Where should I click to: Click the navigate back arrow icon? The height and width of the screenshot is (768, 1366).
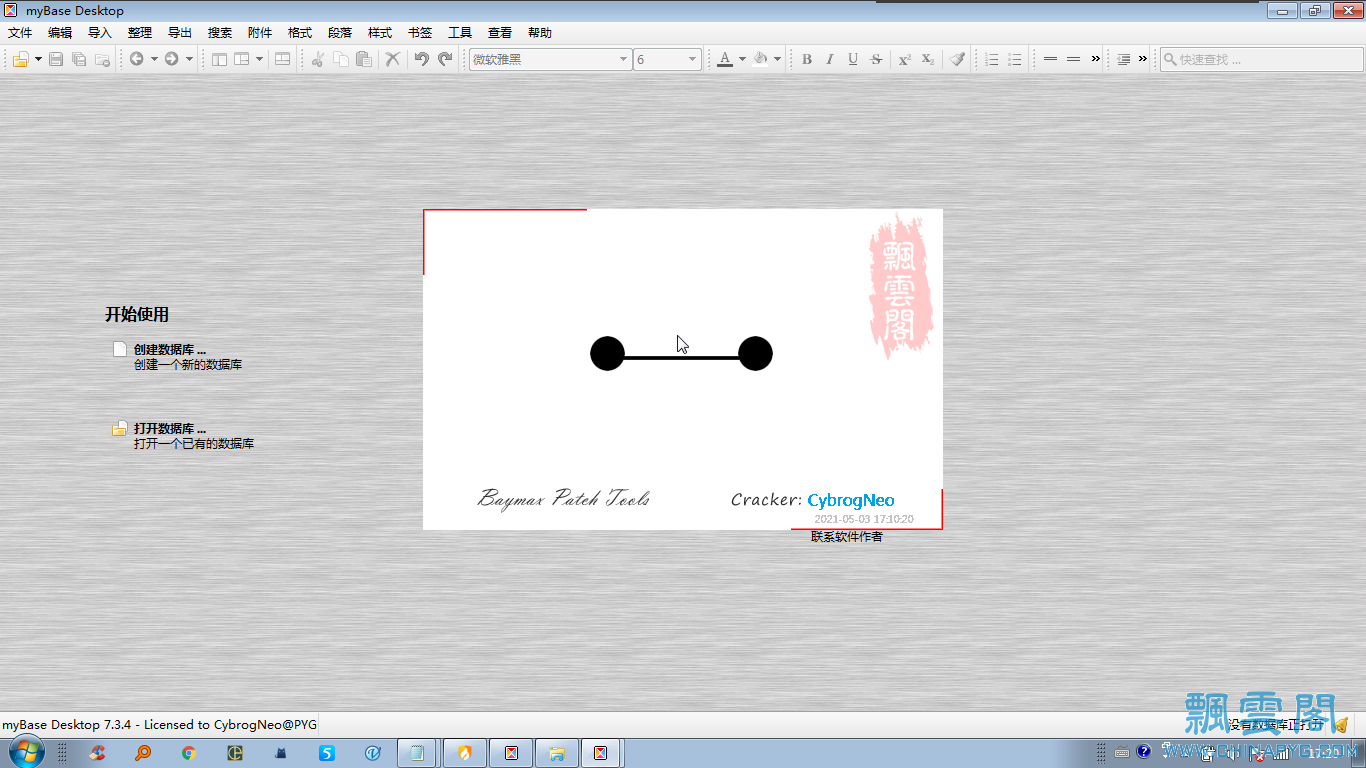pyautogui.click(x=137, y=59)
